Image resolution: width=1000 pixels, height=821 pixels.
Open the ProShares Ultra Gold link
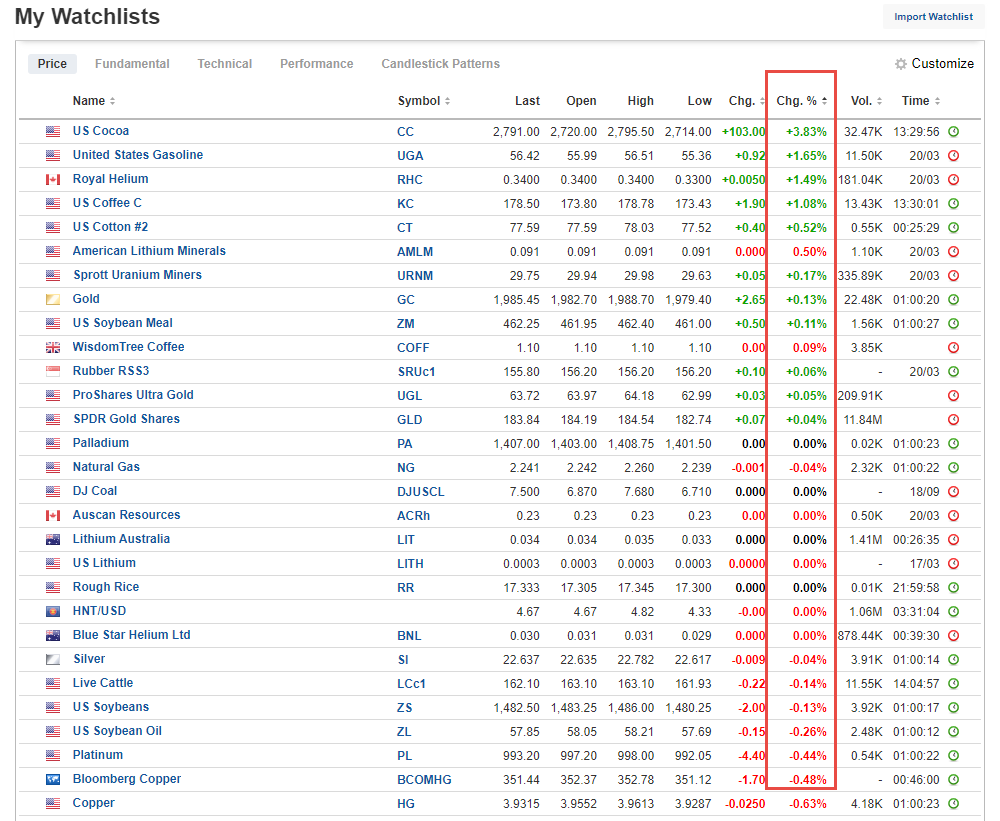(x=133, y=395)
